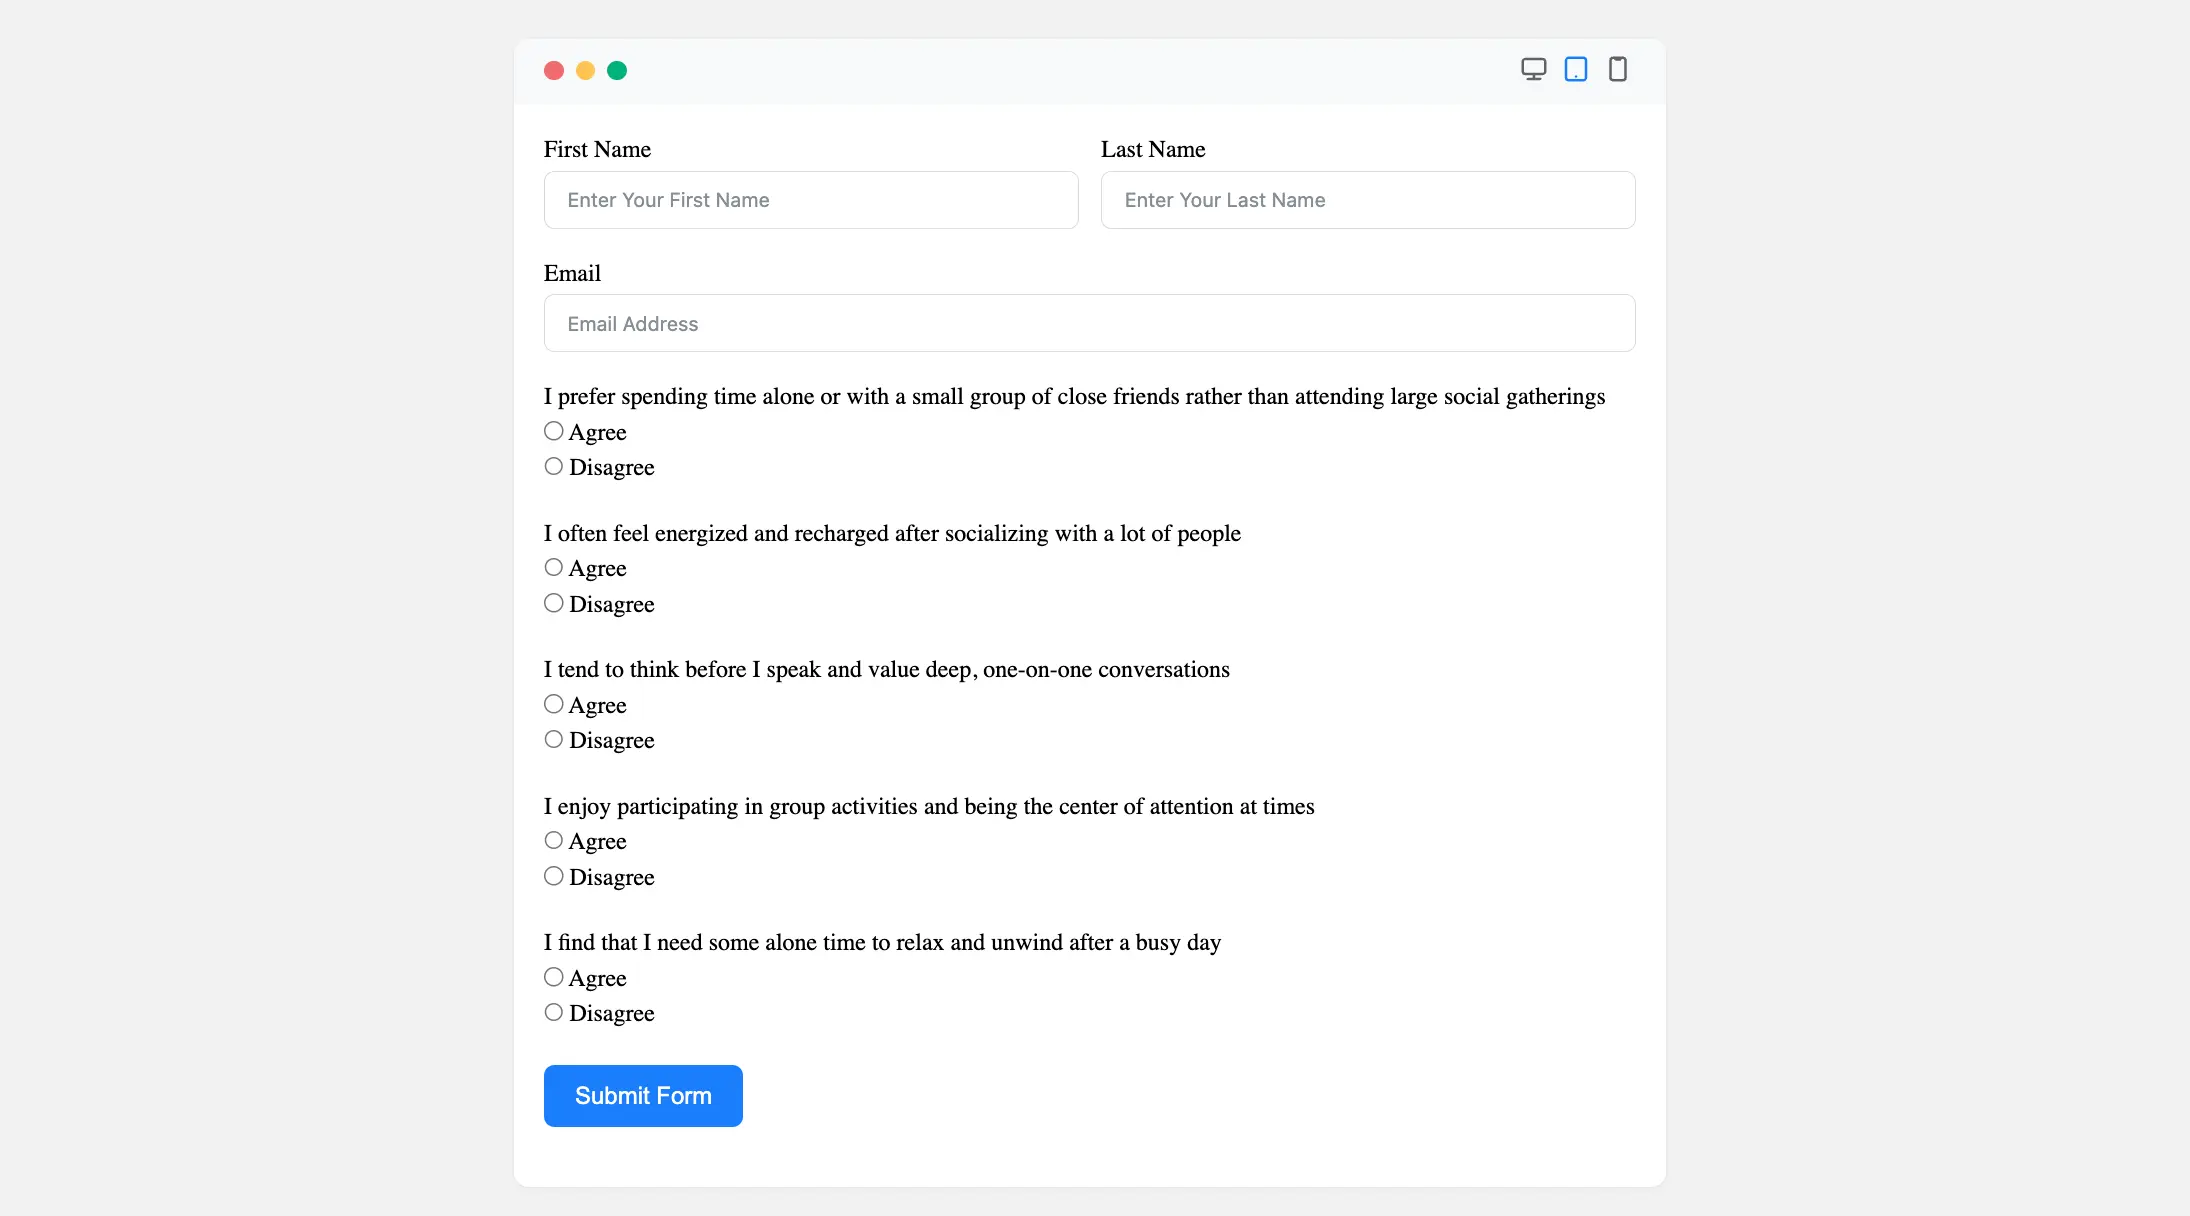Viewport: 2190px width, 1216px height.
Task: Click the red window dot
Action: [x=554, y=70]
